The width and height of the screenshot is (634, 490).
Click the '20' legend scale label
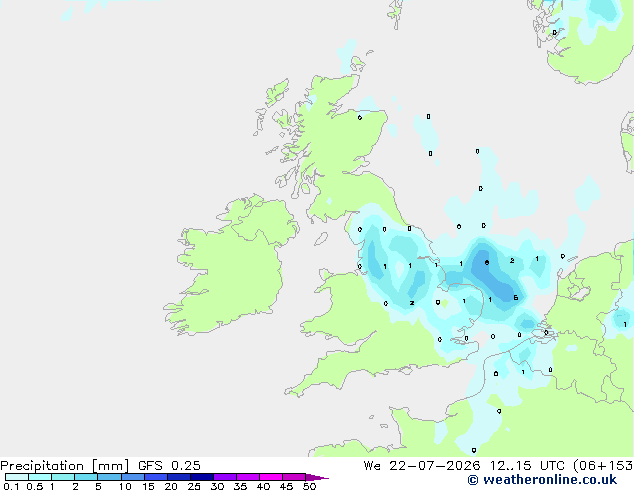click(171, 486)
